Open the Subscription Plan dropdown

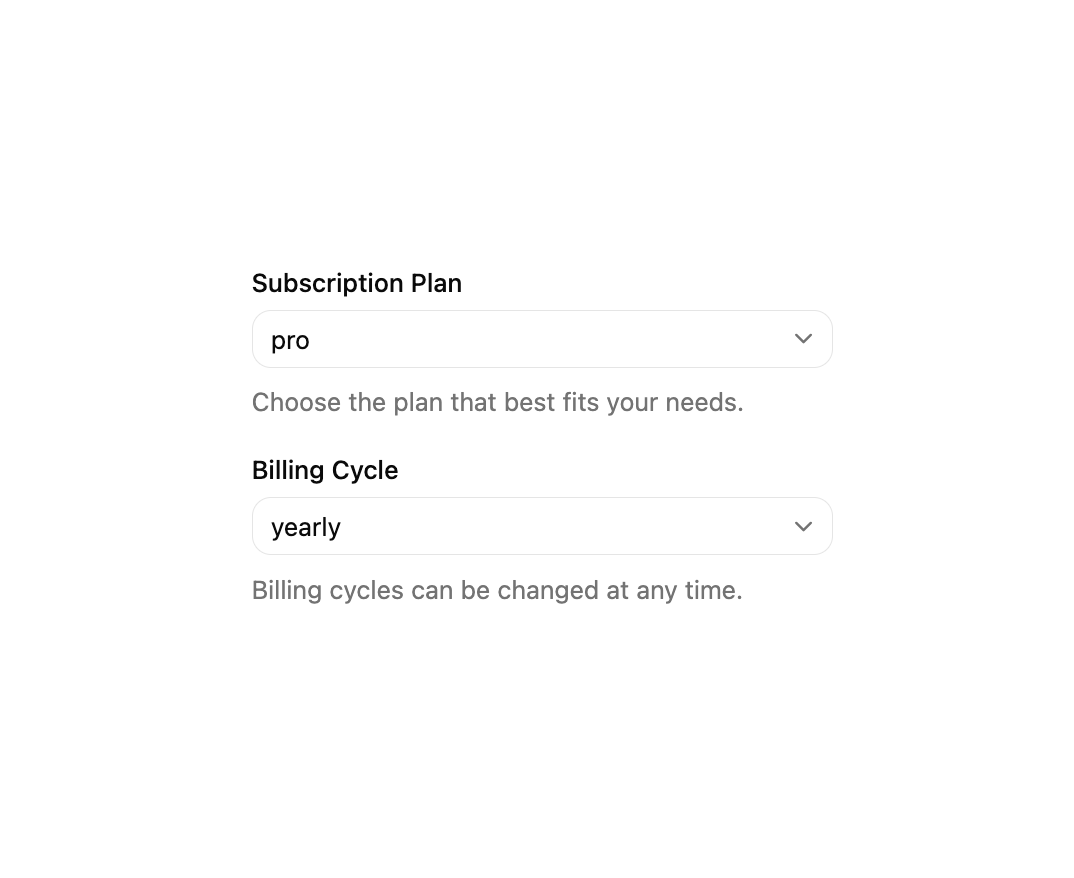coord(542,339)
